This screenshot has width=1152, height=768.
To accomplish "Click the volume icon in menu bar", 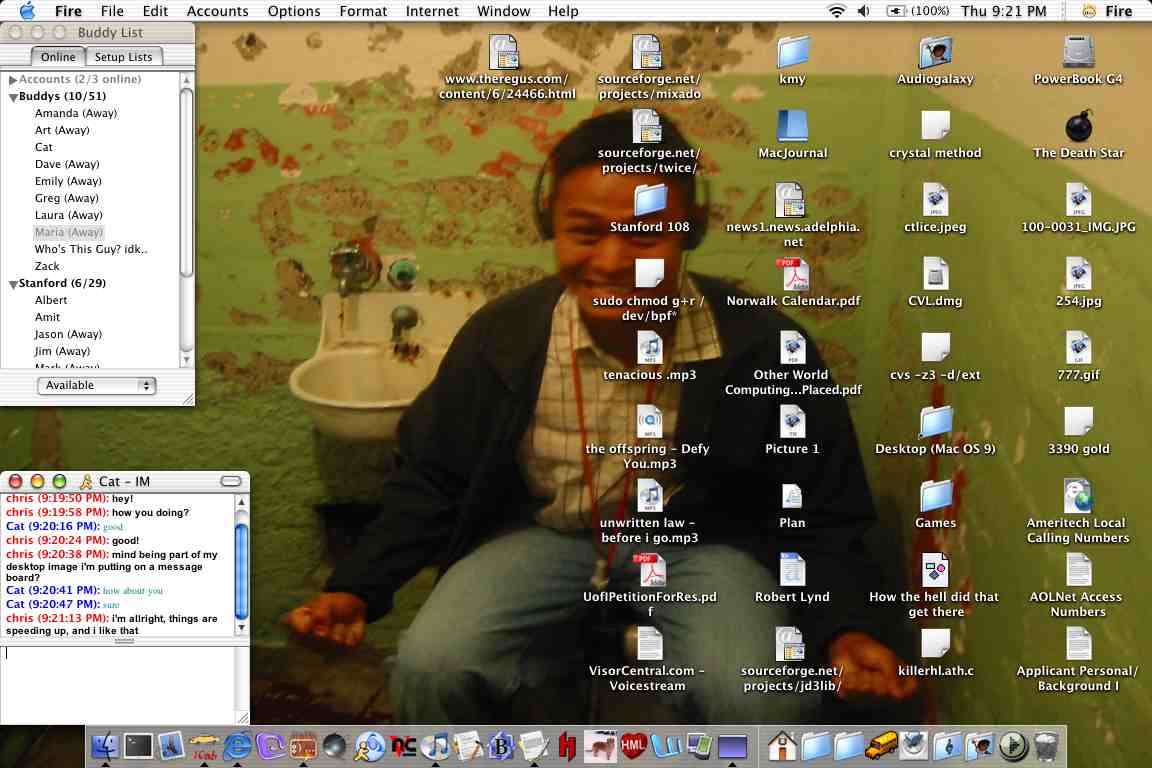I will [x=863, y=11].
